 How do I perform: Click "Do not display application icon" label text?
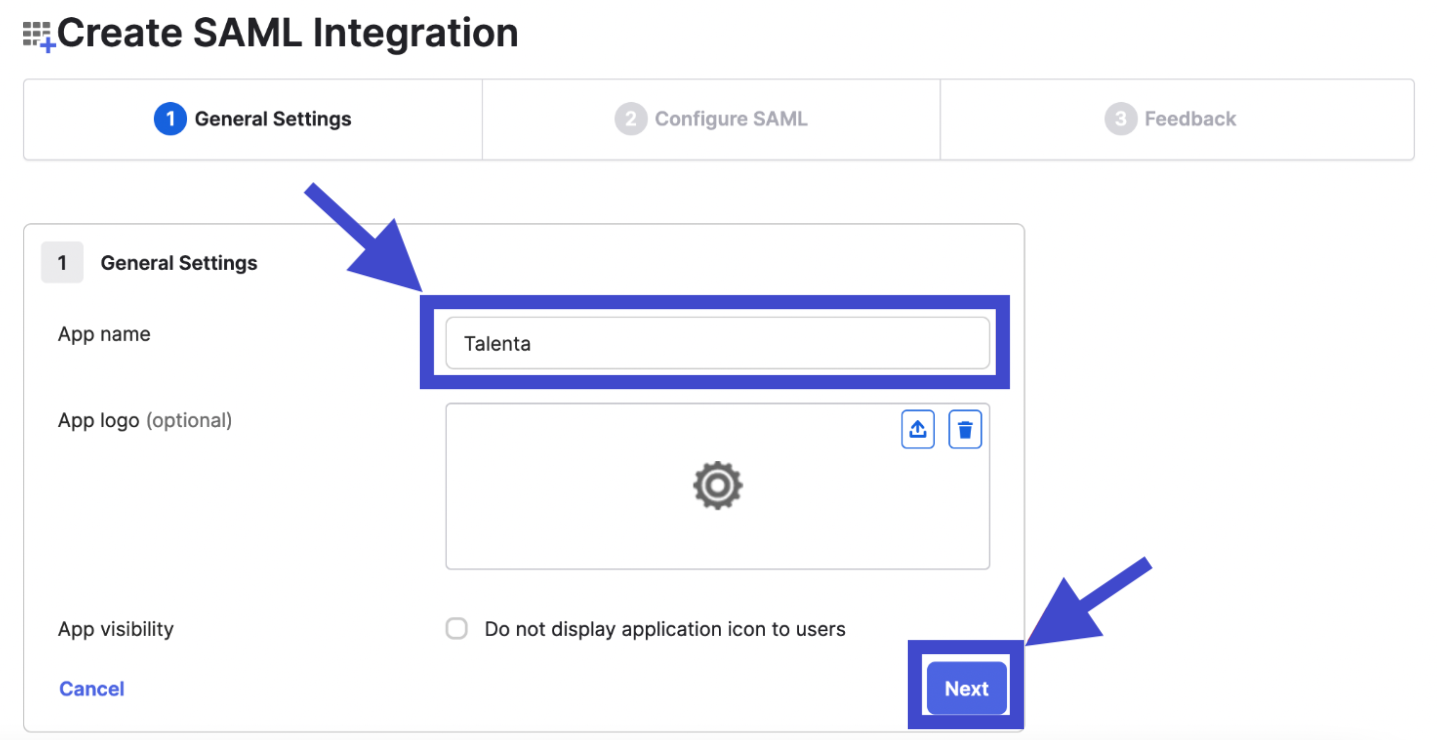665,629
